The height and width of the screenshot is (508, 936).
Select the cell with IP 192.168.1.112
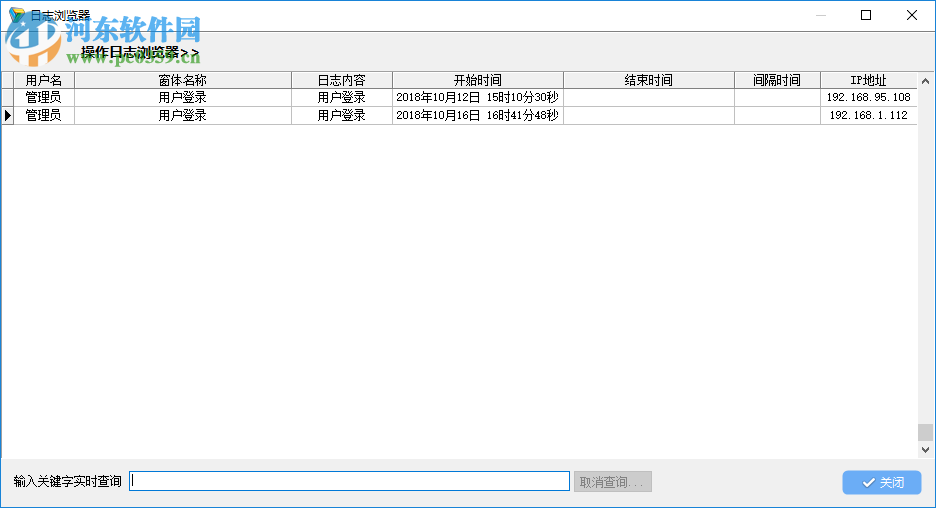(x=869, y=115)
